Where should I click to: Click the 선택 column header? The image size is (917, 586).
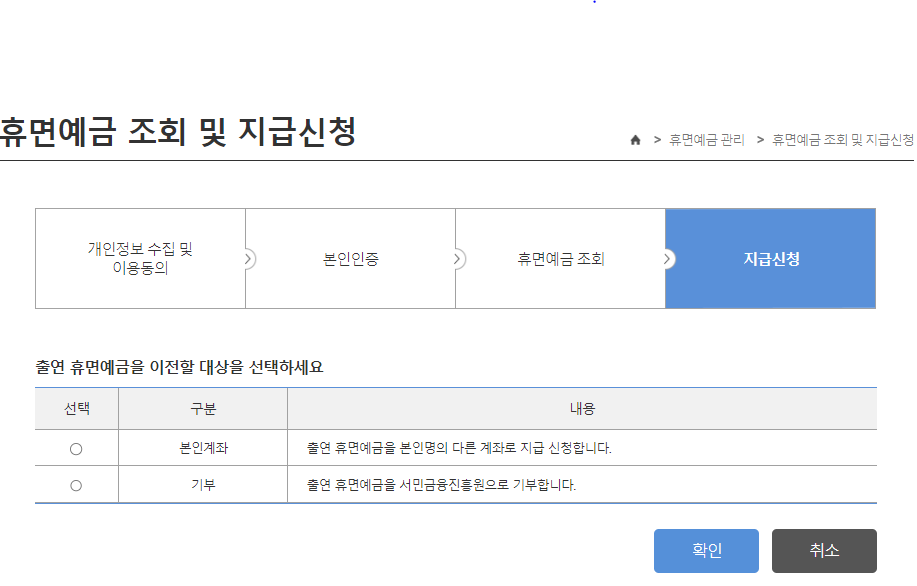(77, 409)
